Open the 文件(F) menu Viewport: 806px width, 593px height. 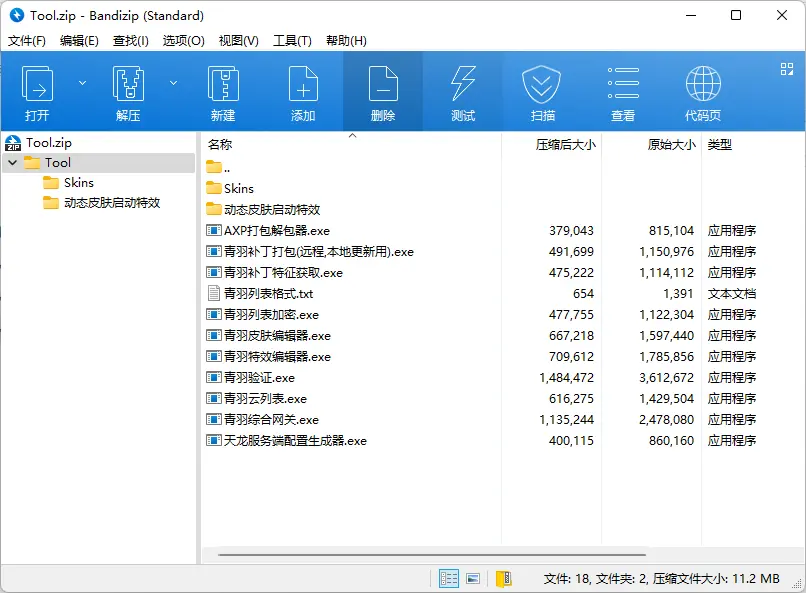point(27,41)
